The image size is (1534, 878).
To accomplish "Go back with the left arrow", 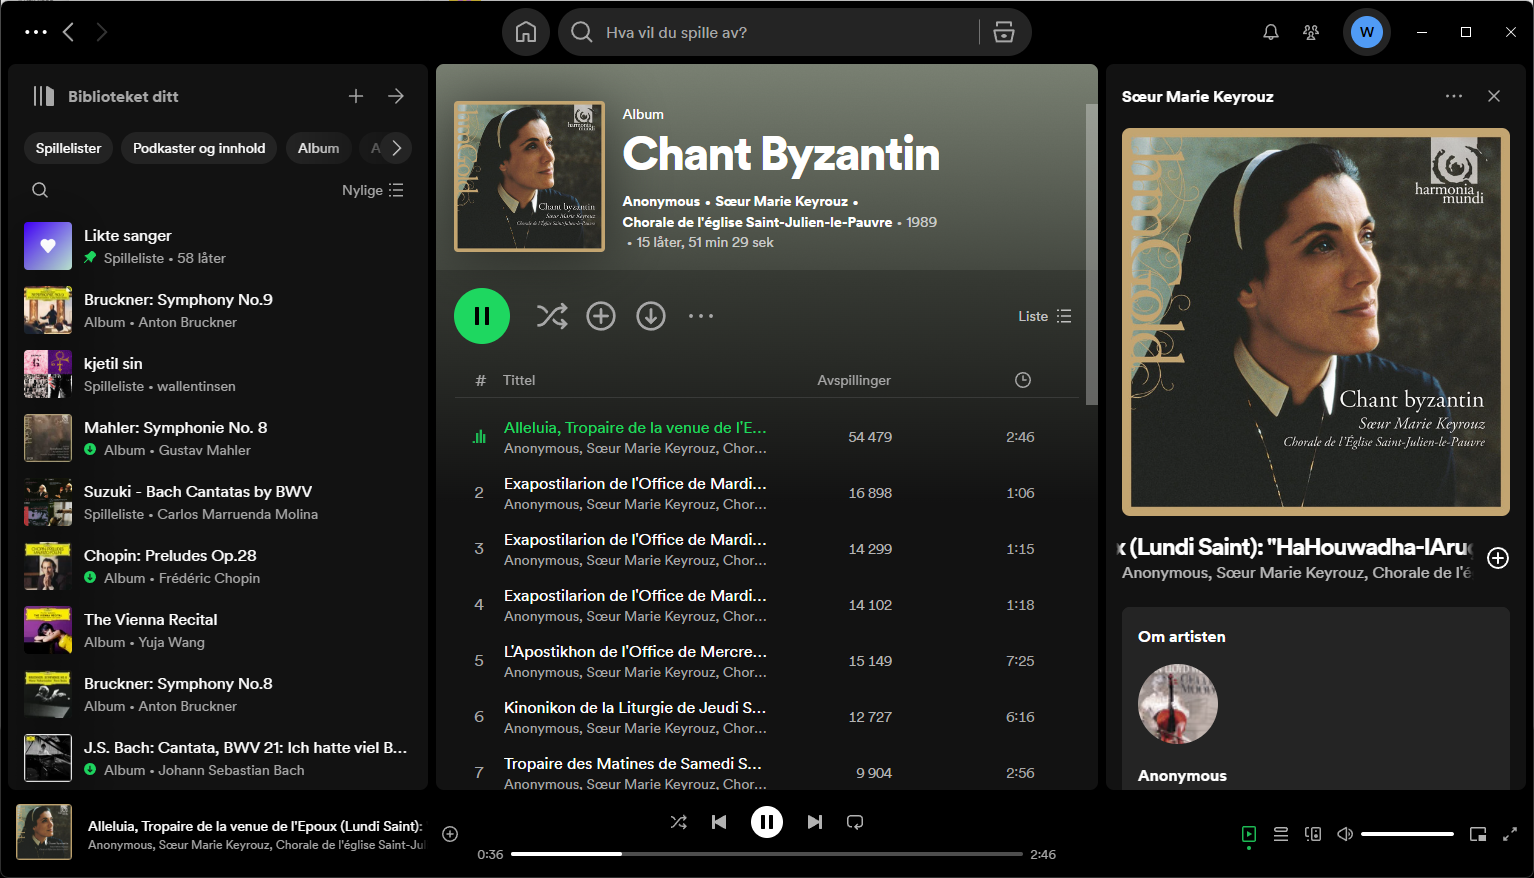I will 68,32.
